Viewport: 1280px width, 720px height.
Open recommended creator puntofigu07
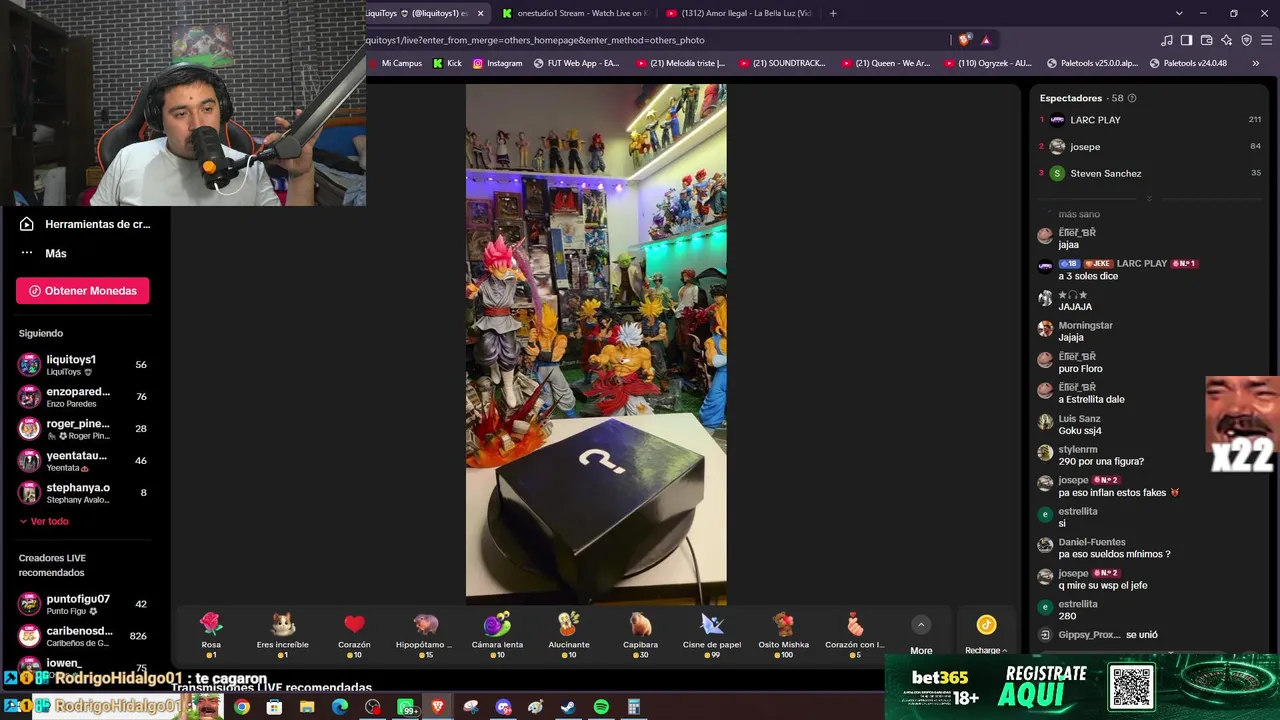(83, 604)
